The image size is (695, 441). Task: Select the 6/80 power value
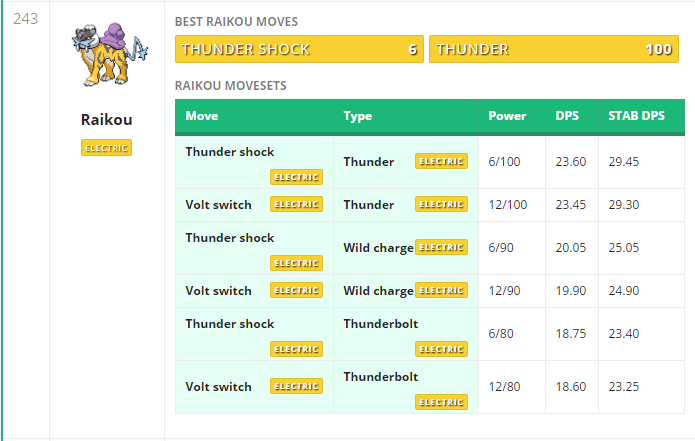pos(500,334)
